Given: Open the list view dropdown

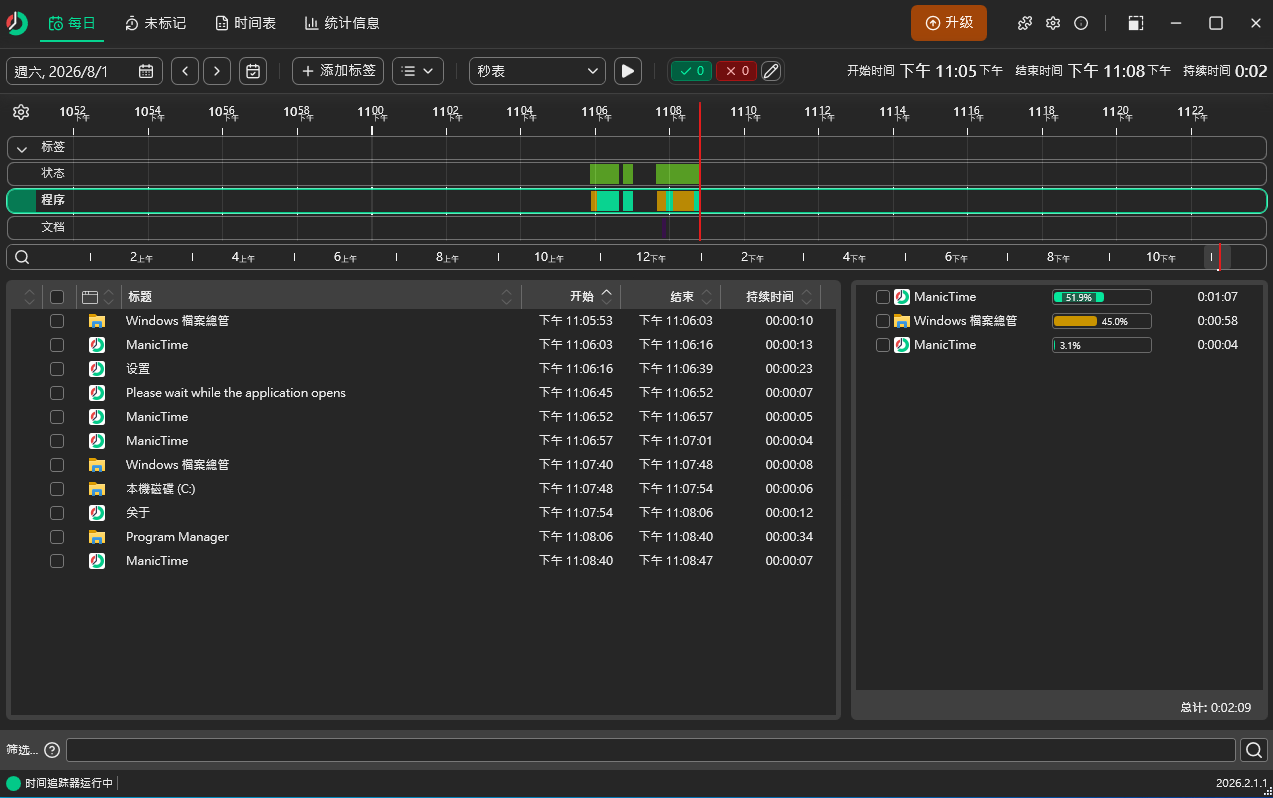Looking at the screenshot, I should [418, 71].
